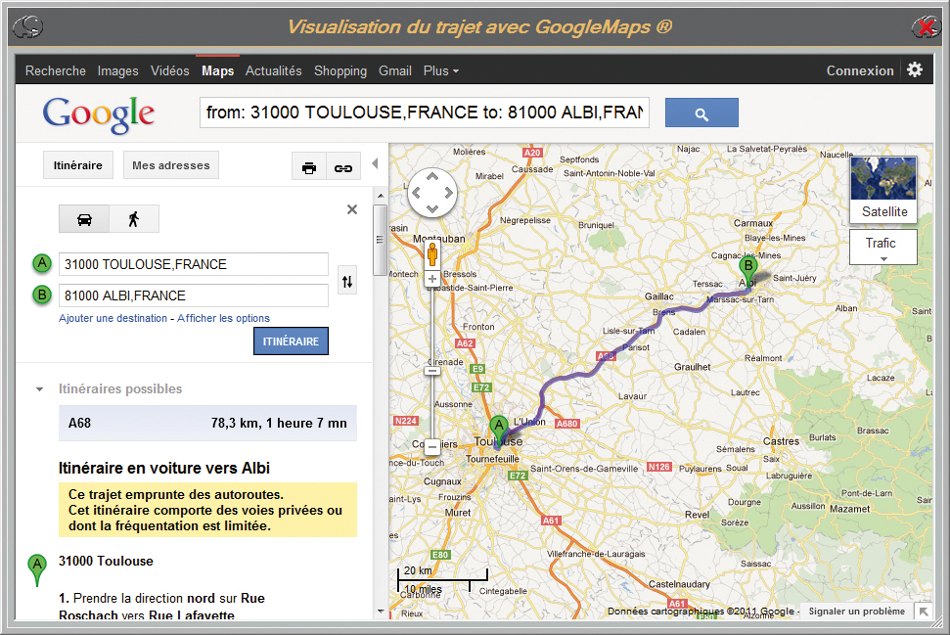
Task: Open the Recherche tab
Action: [x=55, y=71]
